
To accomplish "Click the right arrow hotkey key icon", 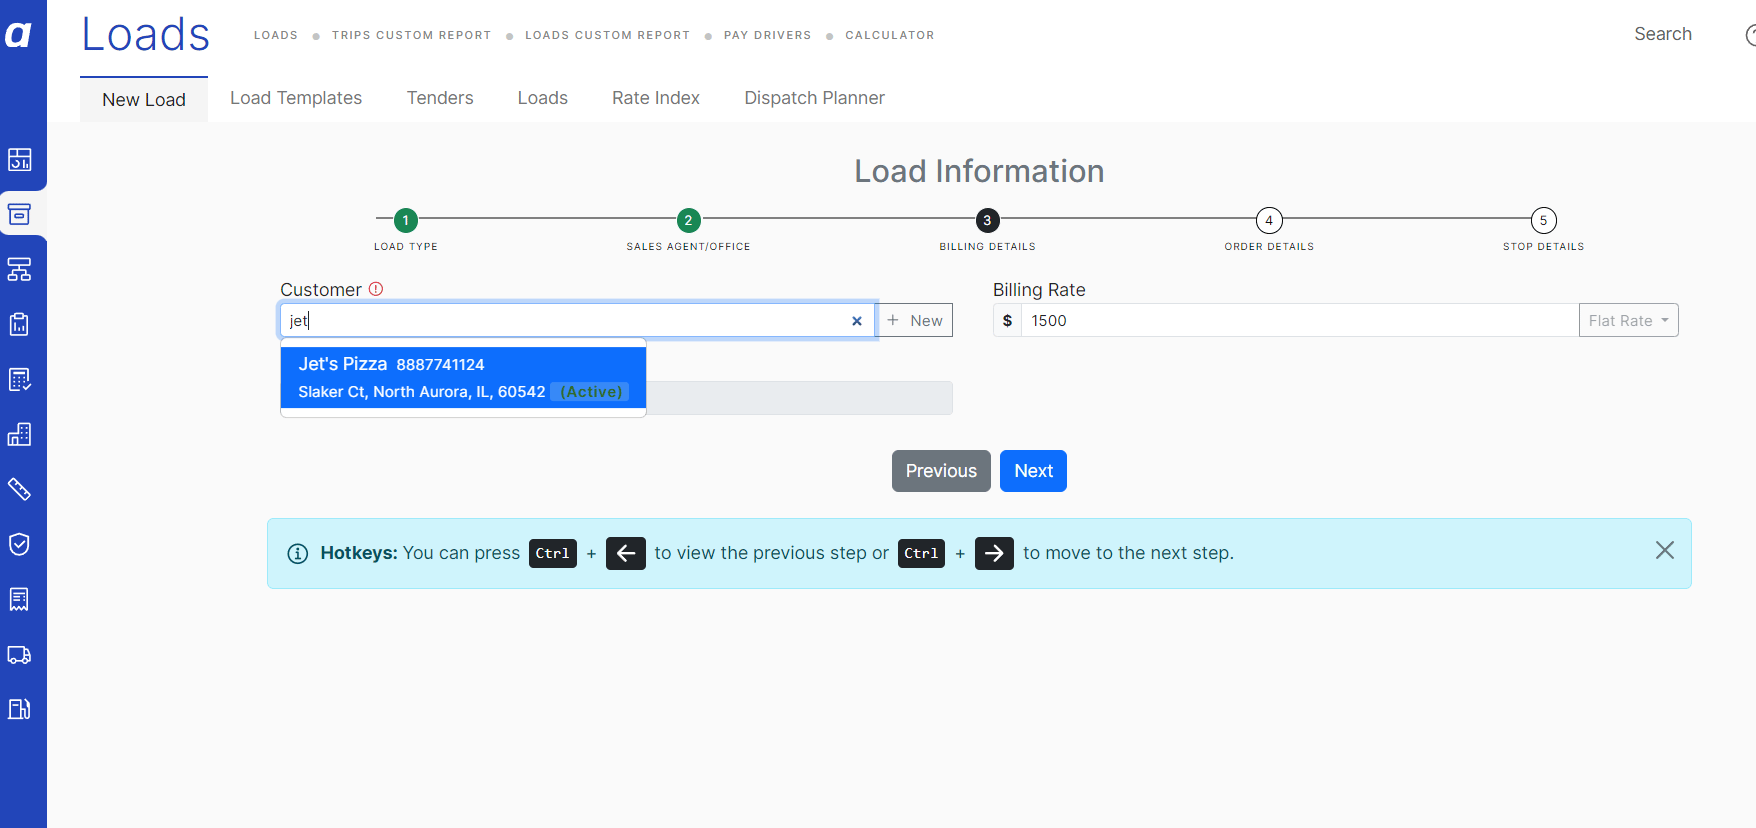I will pyautogui.click(x=994, y=553).
